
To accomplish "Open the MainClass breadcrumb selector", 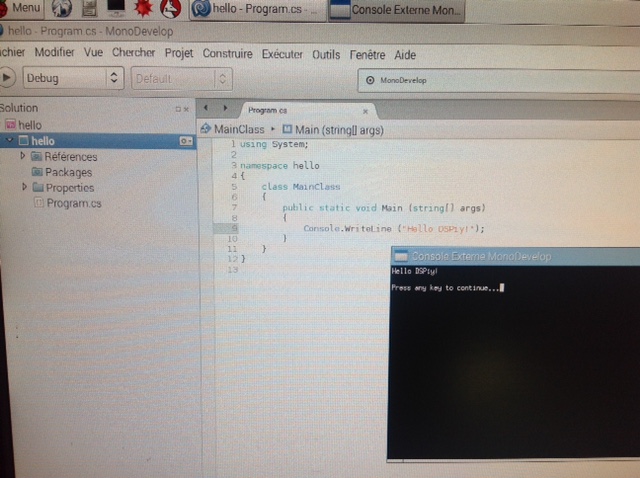I will point(238,129).
